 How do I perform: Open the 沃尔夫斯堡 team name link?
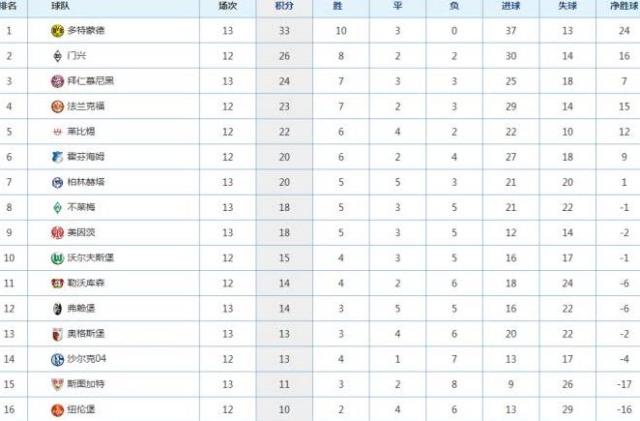coord(91,258)
